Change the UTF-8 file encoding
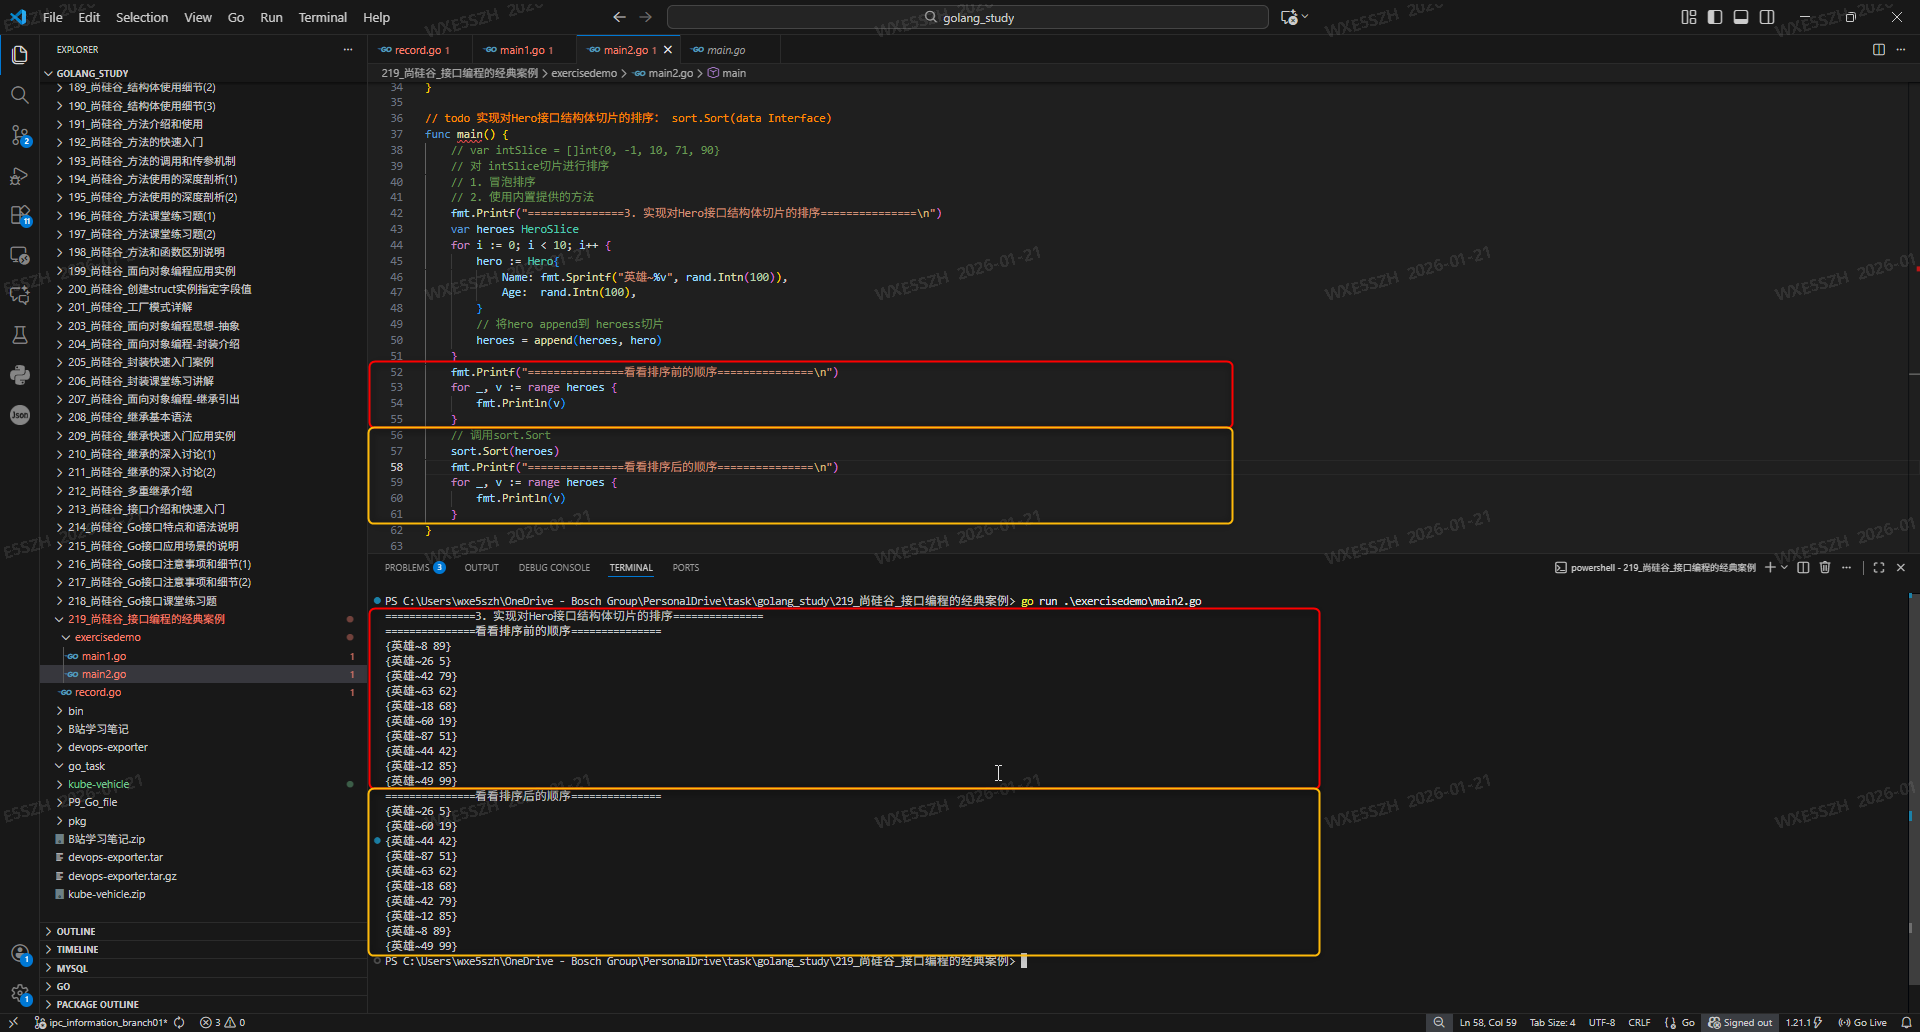Viewport: 1920px width, 1032px height. pos(1602,1023)
